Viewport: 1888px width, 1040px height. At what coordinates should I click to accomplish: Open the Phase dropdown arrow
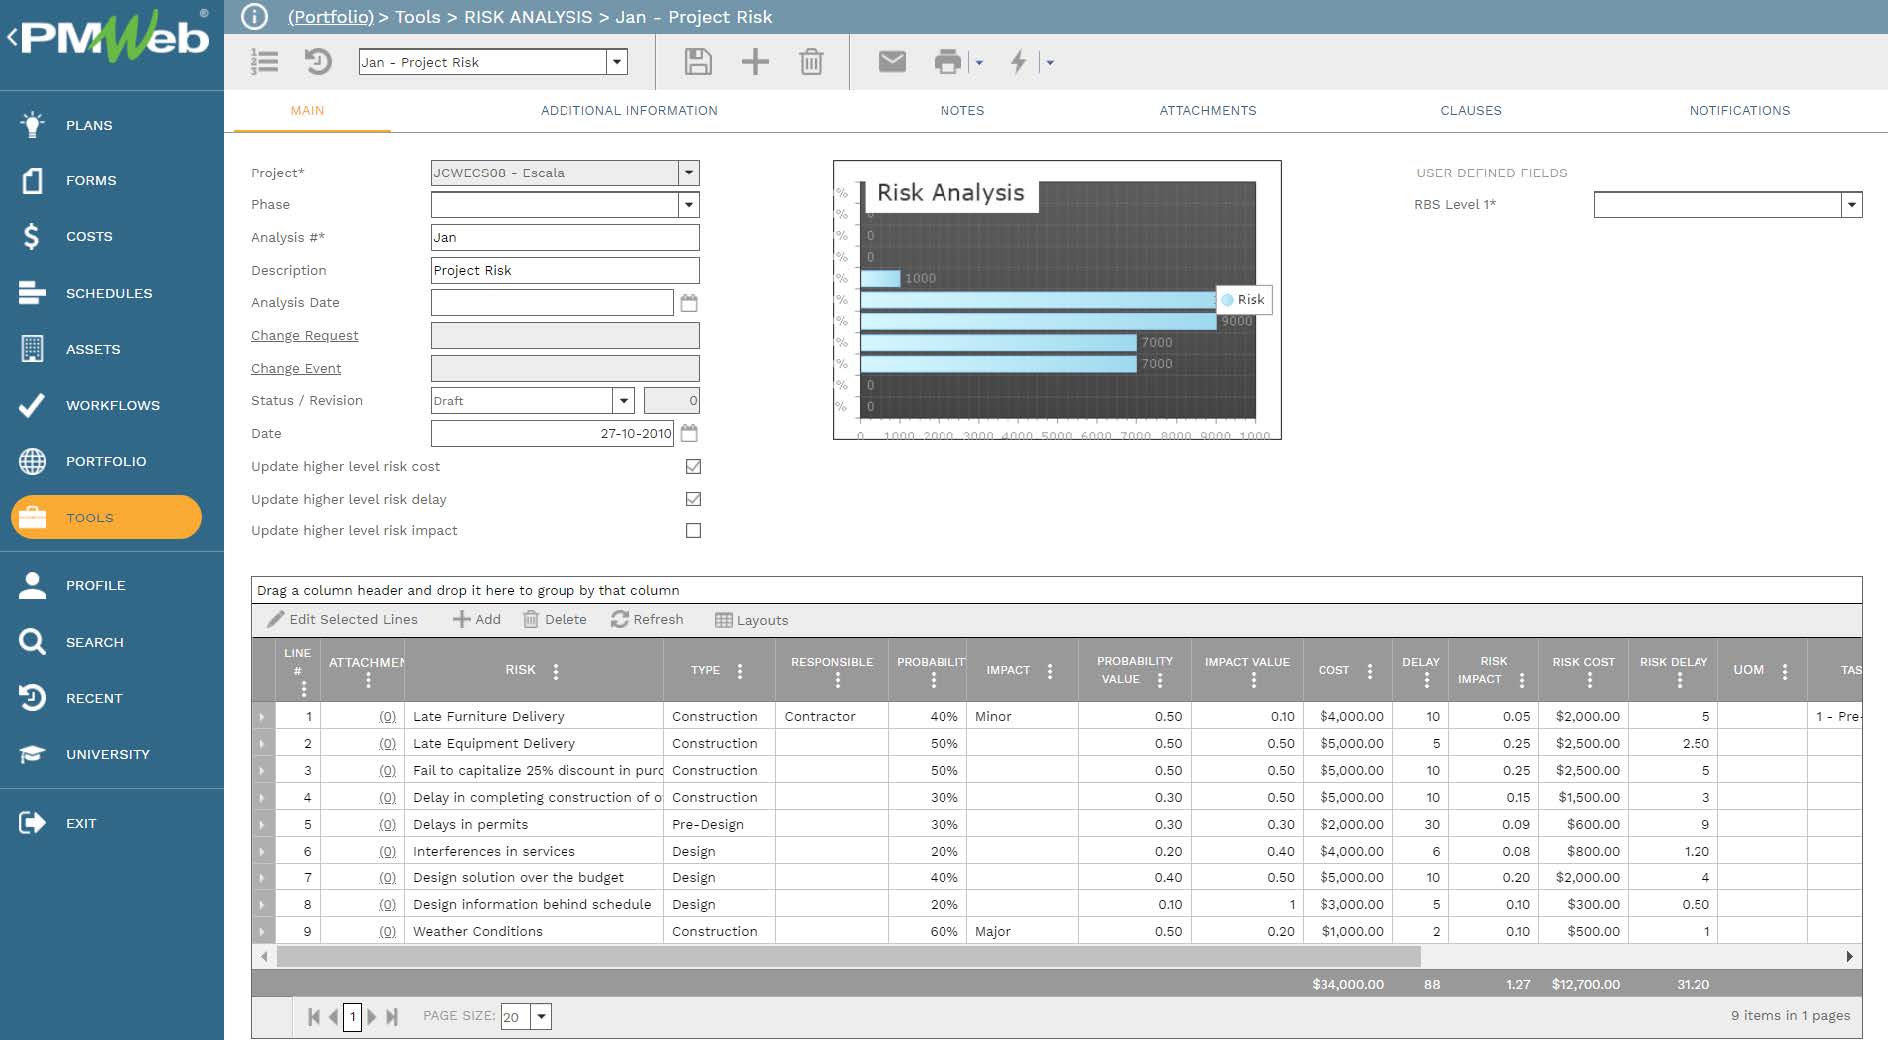point(689,205)
